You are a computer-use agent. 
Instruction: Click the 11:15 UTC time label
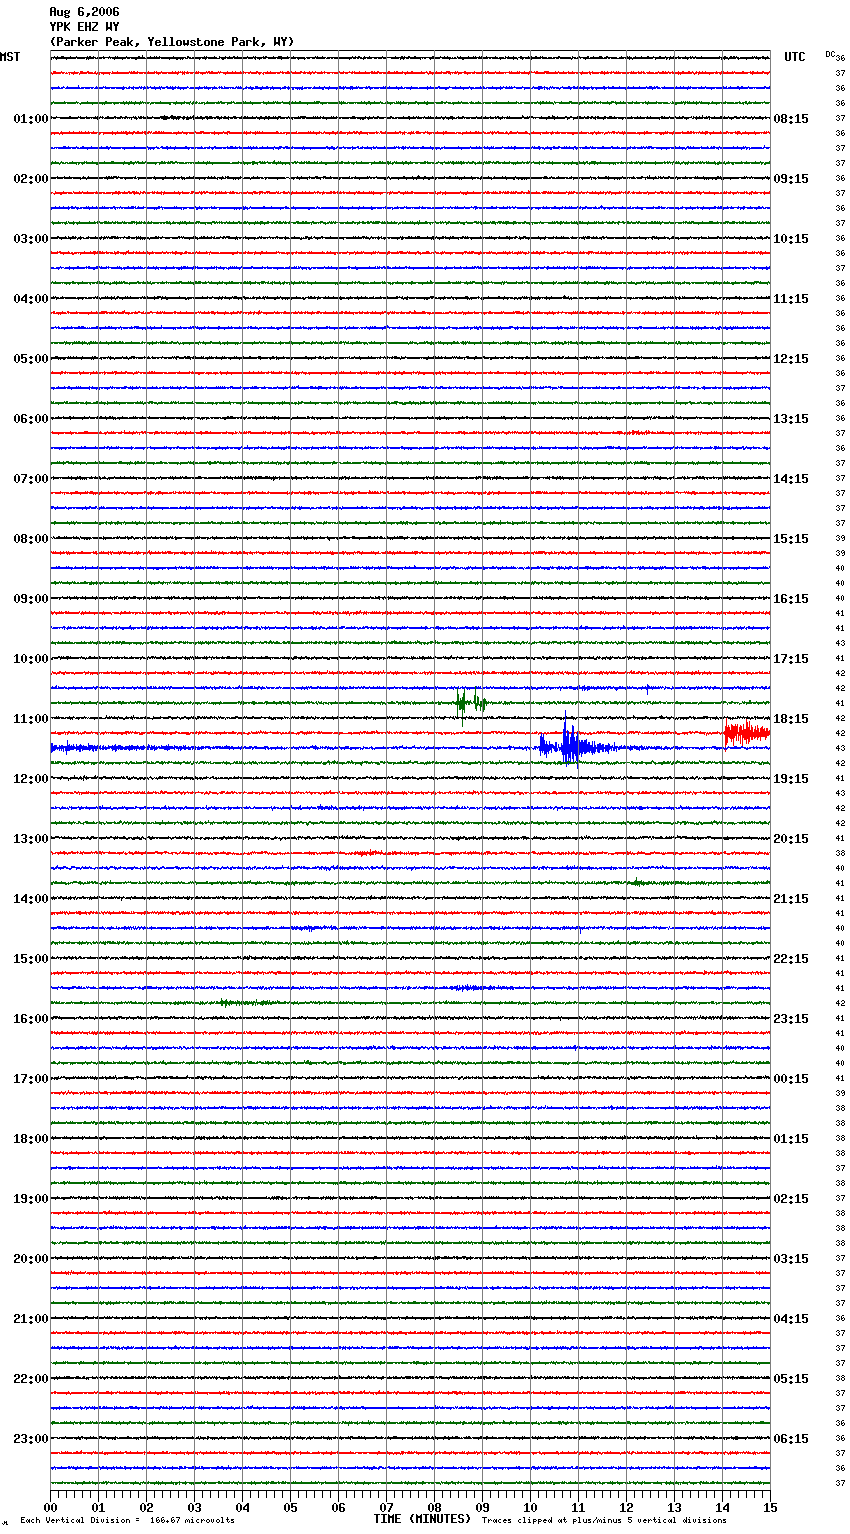click(x=791, y=299)
